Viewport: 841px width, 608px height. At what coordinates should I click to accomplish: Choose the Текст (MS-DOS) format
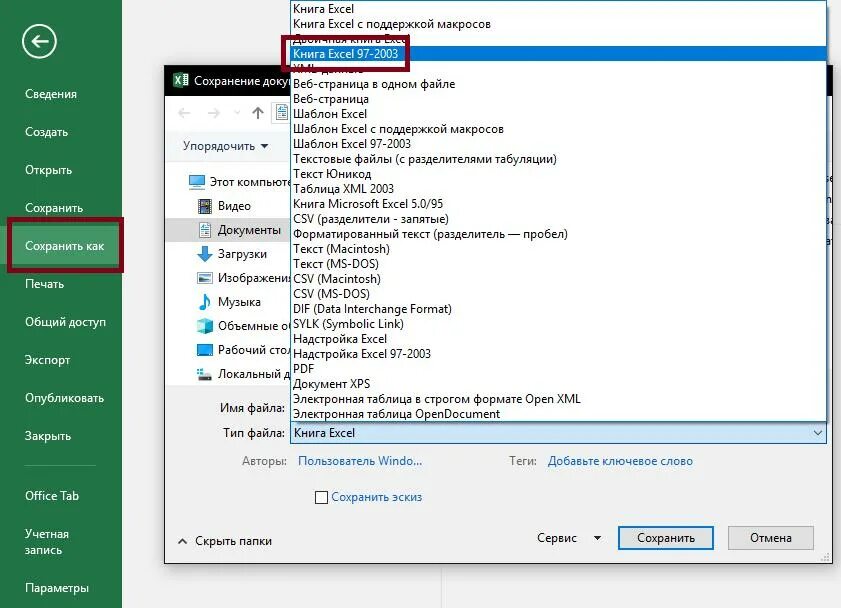pos(558,264)
